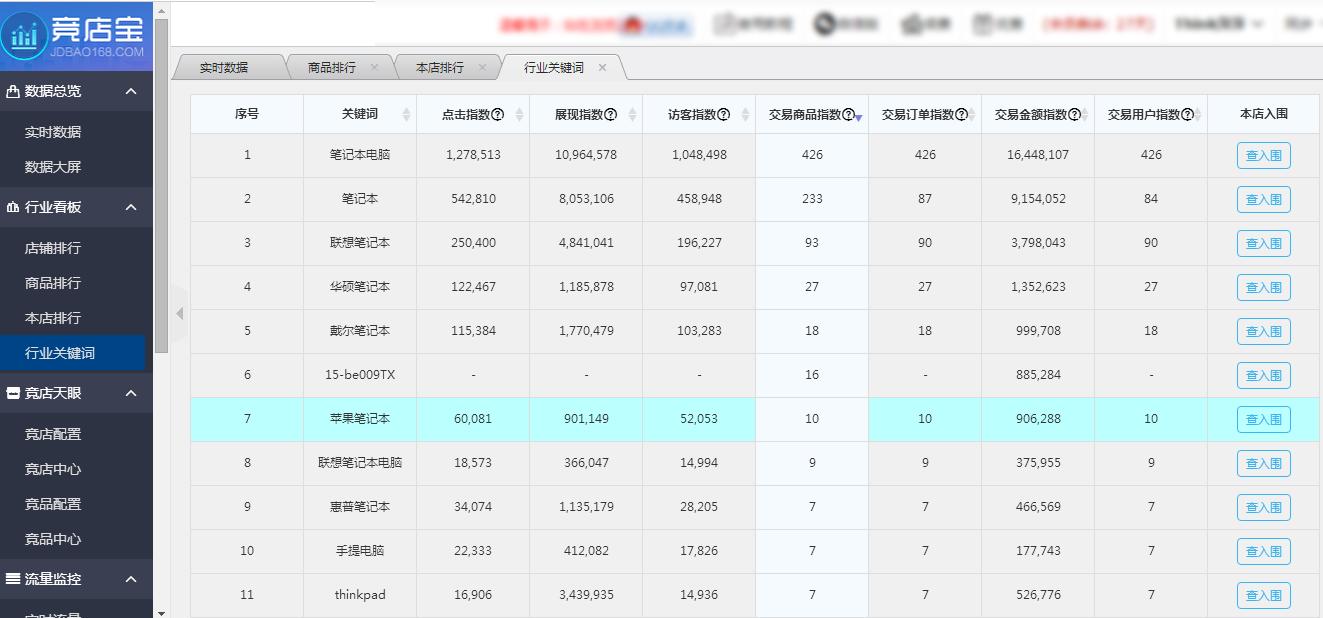This screenshot has height=618, width=1323.
Task: Open 竞品配置 in the sidebar
Action: 53,504
